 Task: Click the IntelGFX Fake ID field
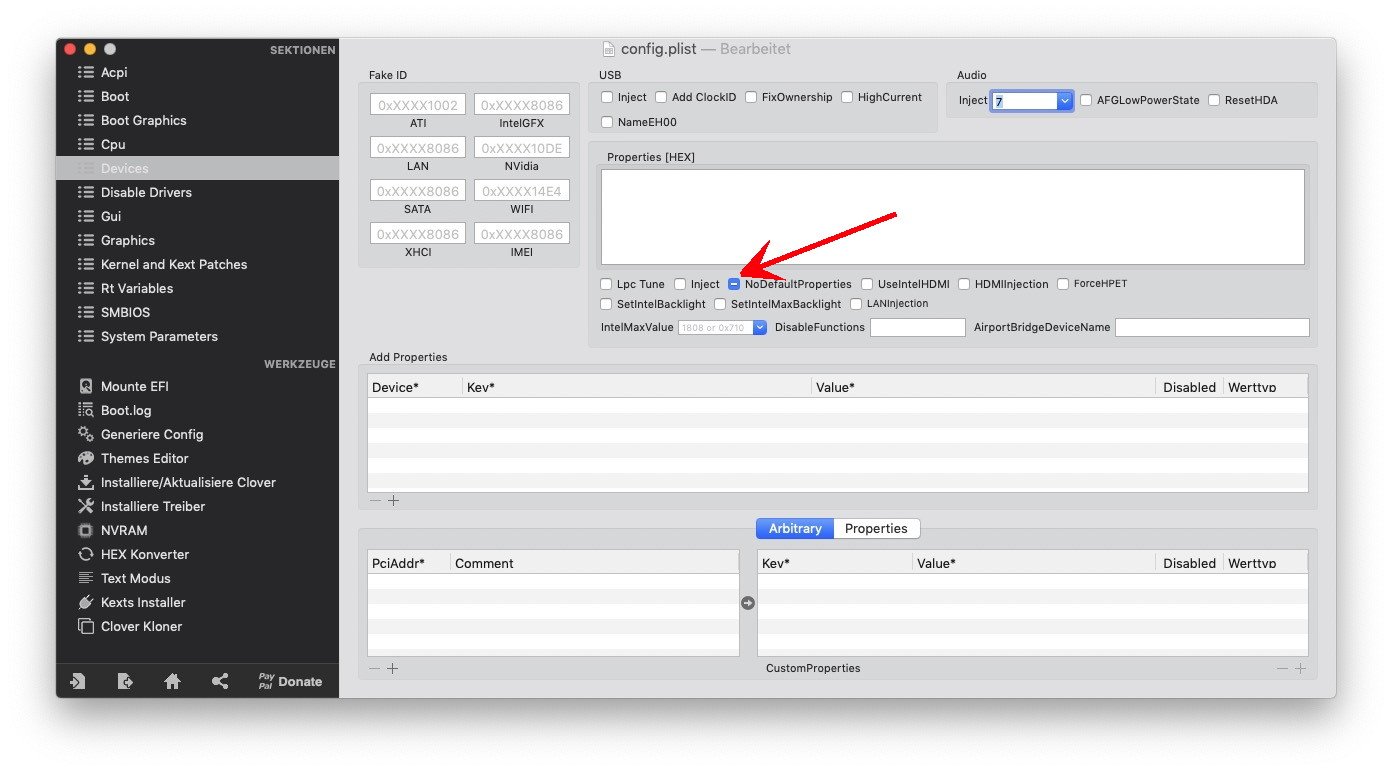[522, 105]
